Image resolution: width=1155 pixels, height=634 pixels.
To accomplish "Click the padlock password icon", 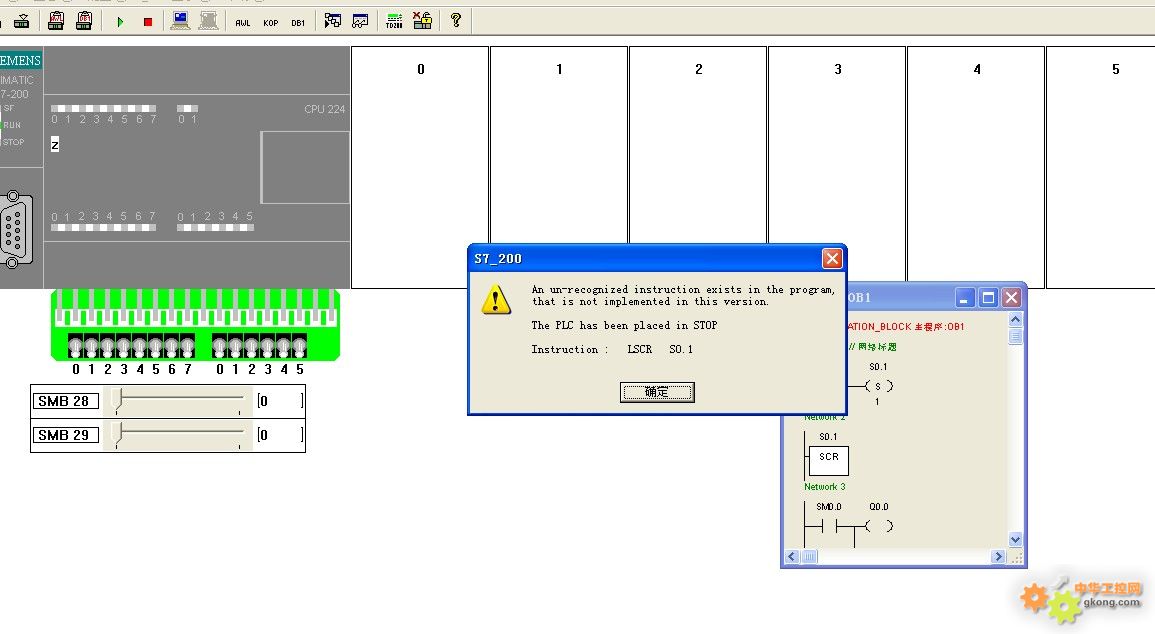I will (422, 21).
